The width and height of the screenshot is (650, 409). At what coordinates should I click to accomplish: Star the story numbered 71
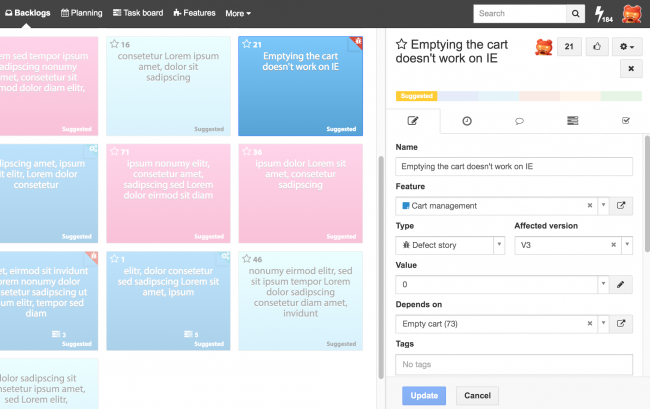point(114,151)
